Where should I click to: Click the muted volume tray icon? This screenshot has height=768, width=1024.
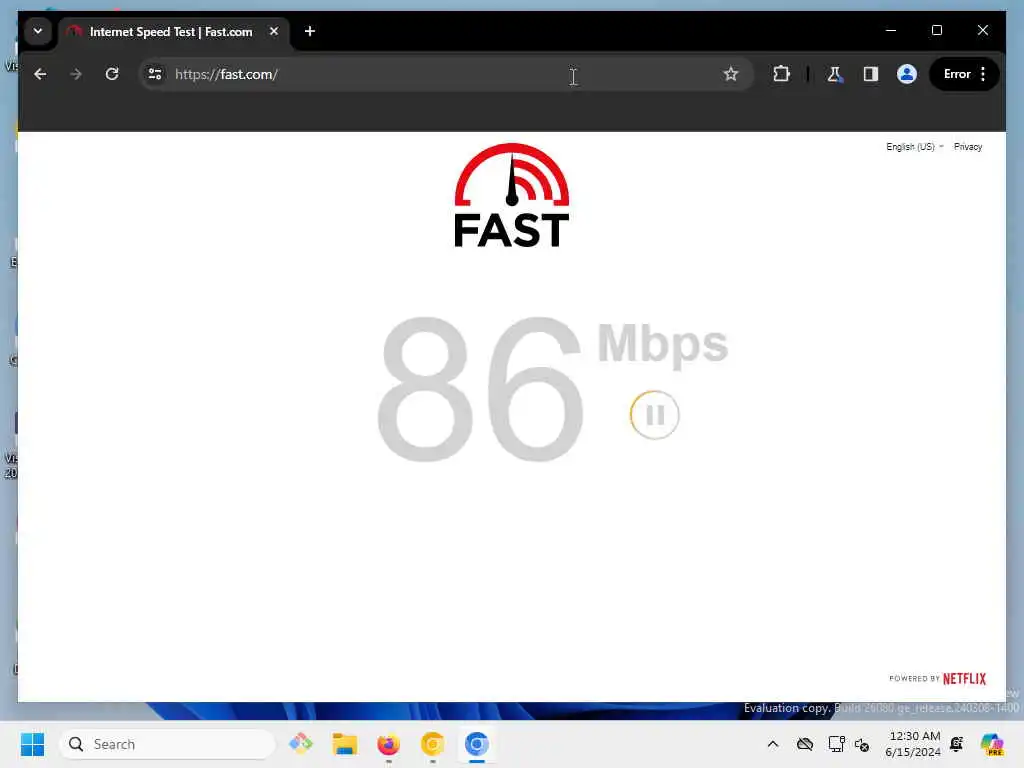862,744
